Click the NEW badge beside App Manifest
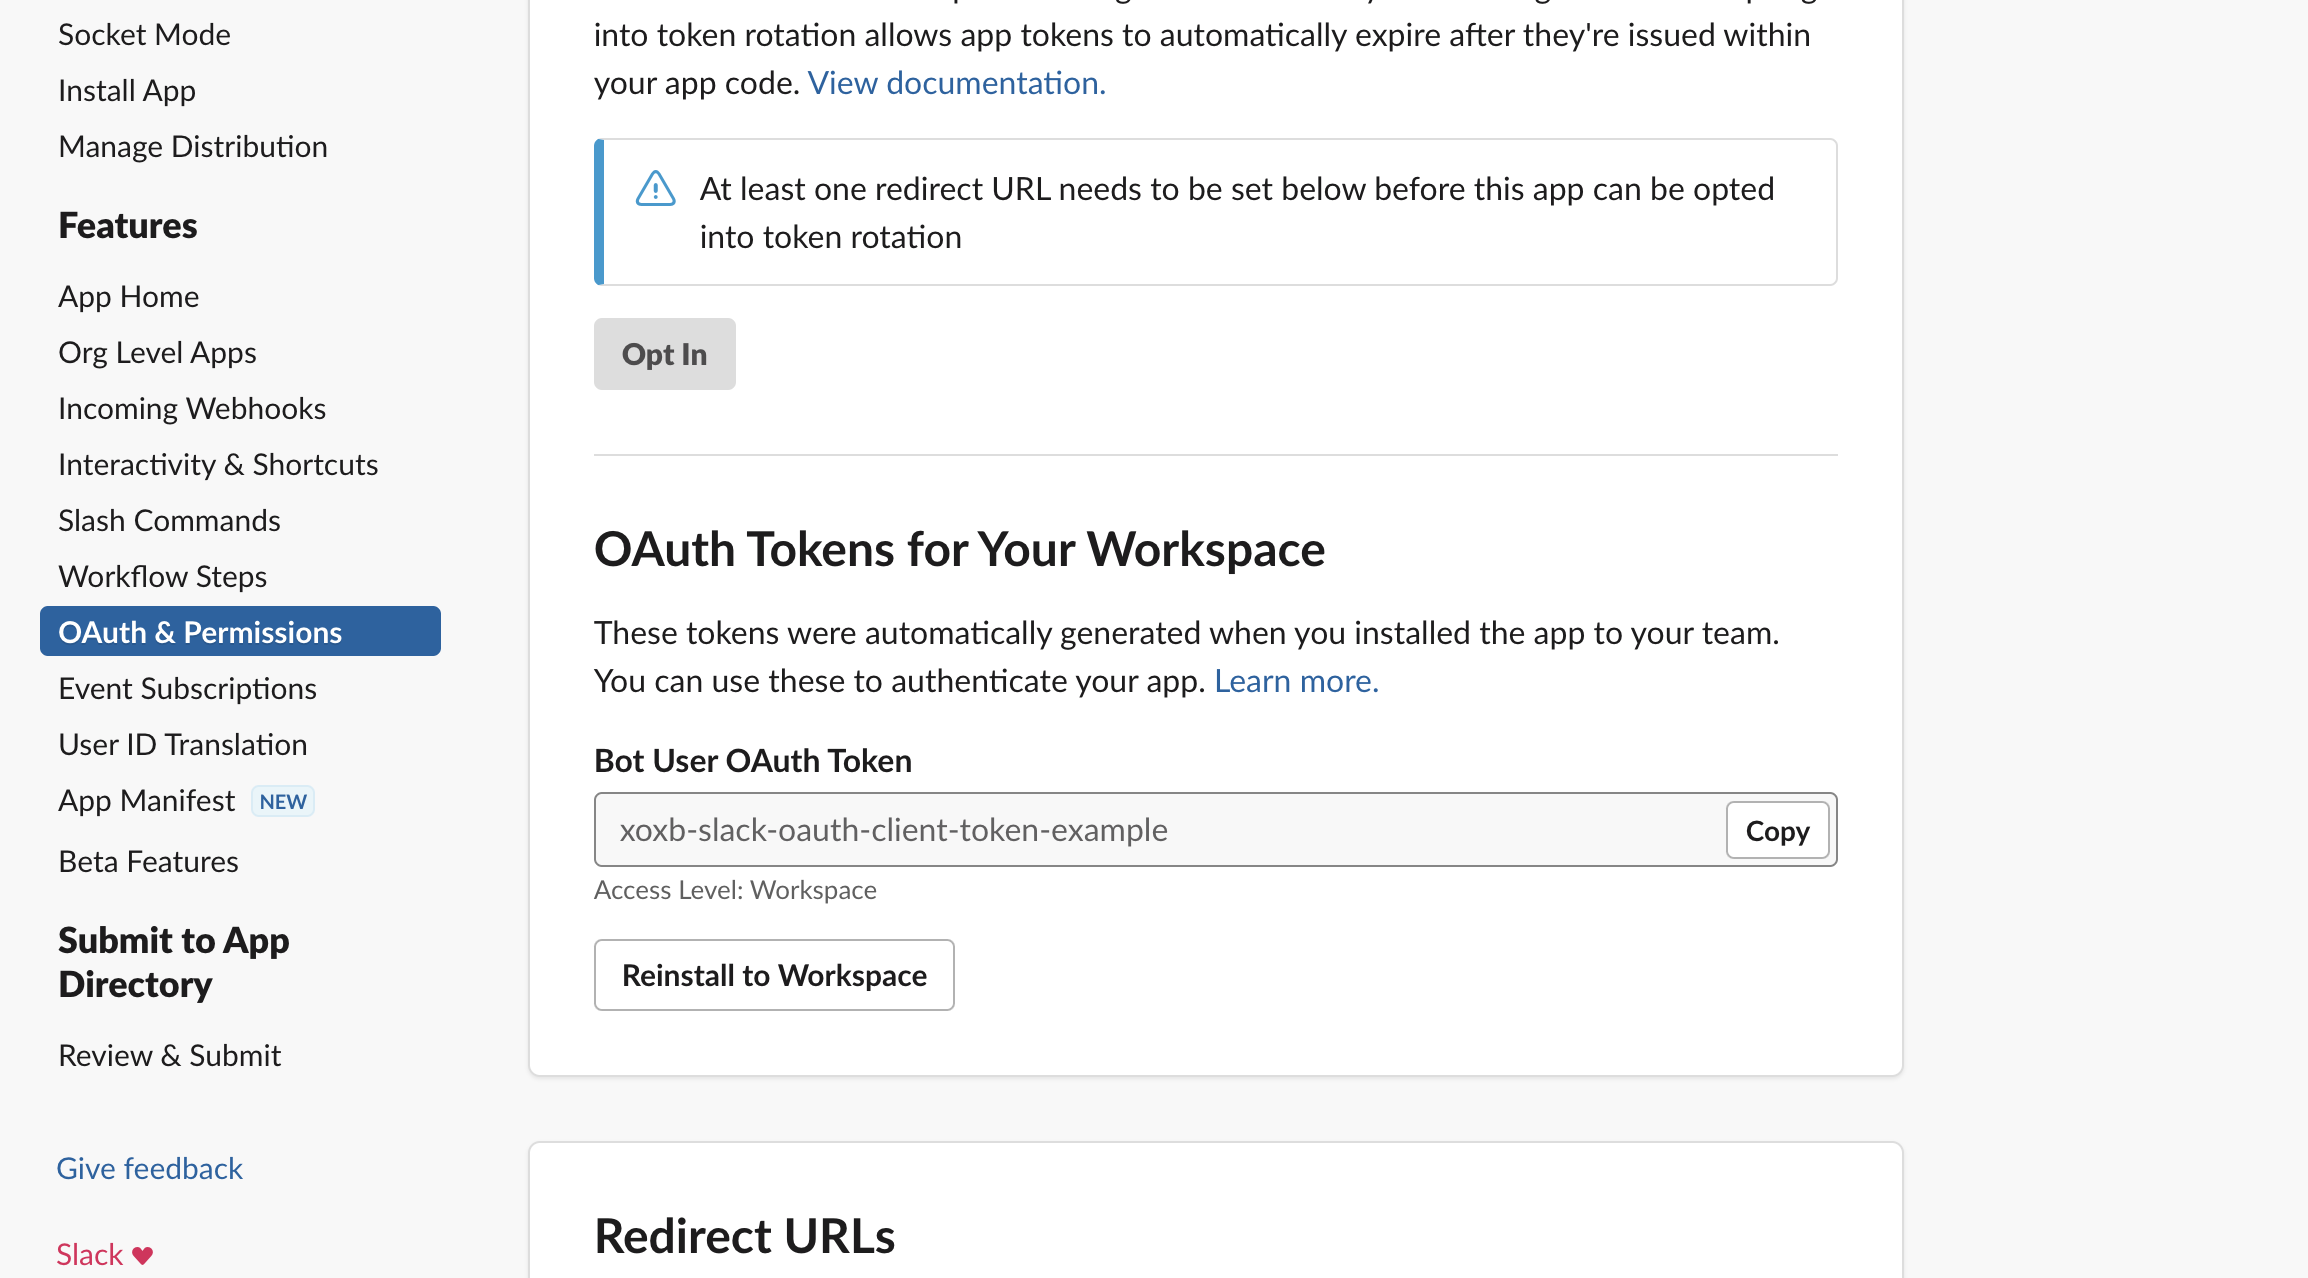Viewport: 2308px width, 1278px height. coord(283,801)
